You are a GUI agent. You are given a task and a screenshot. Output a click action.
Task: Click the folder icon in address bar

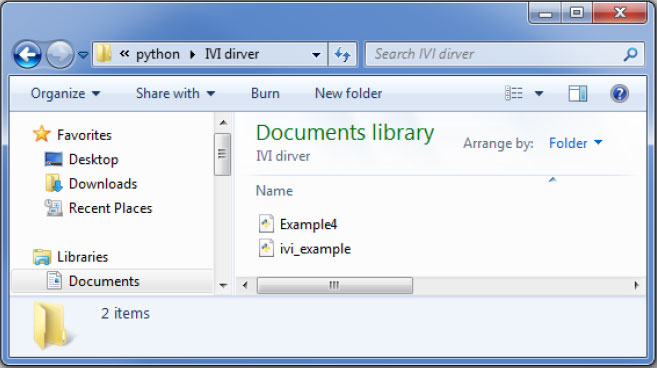tap(103, 54)
